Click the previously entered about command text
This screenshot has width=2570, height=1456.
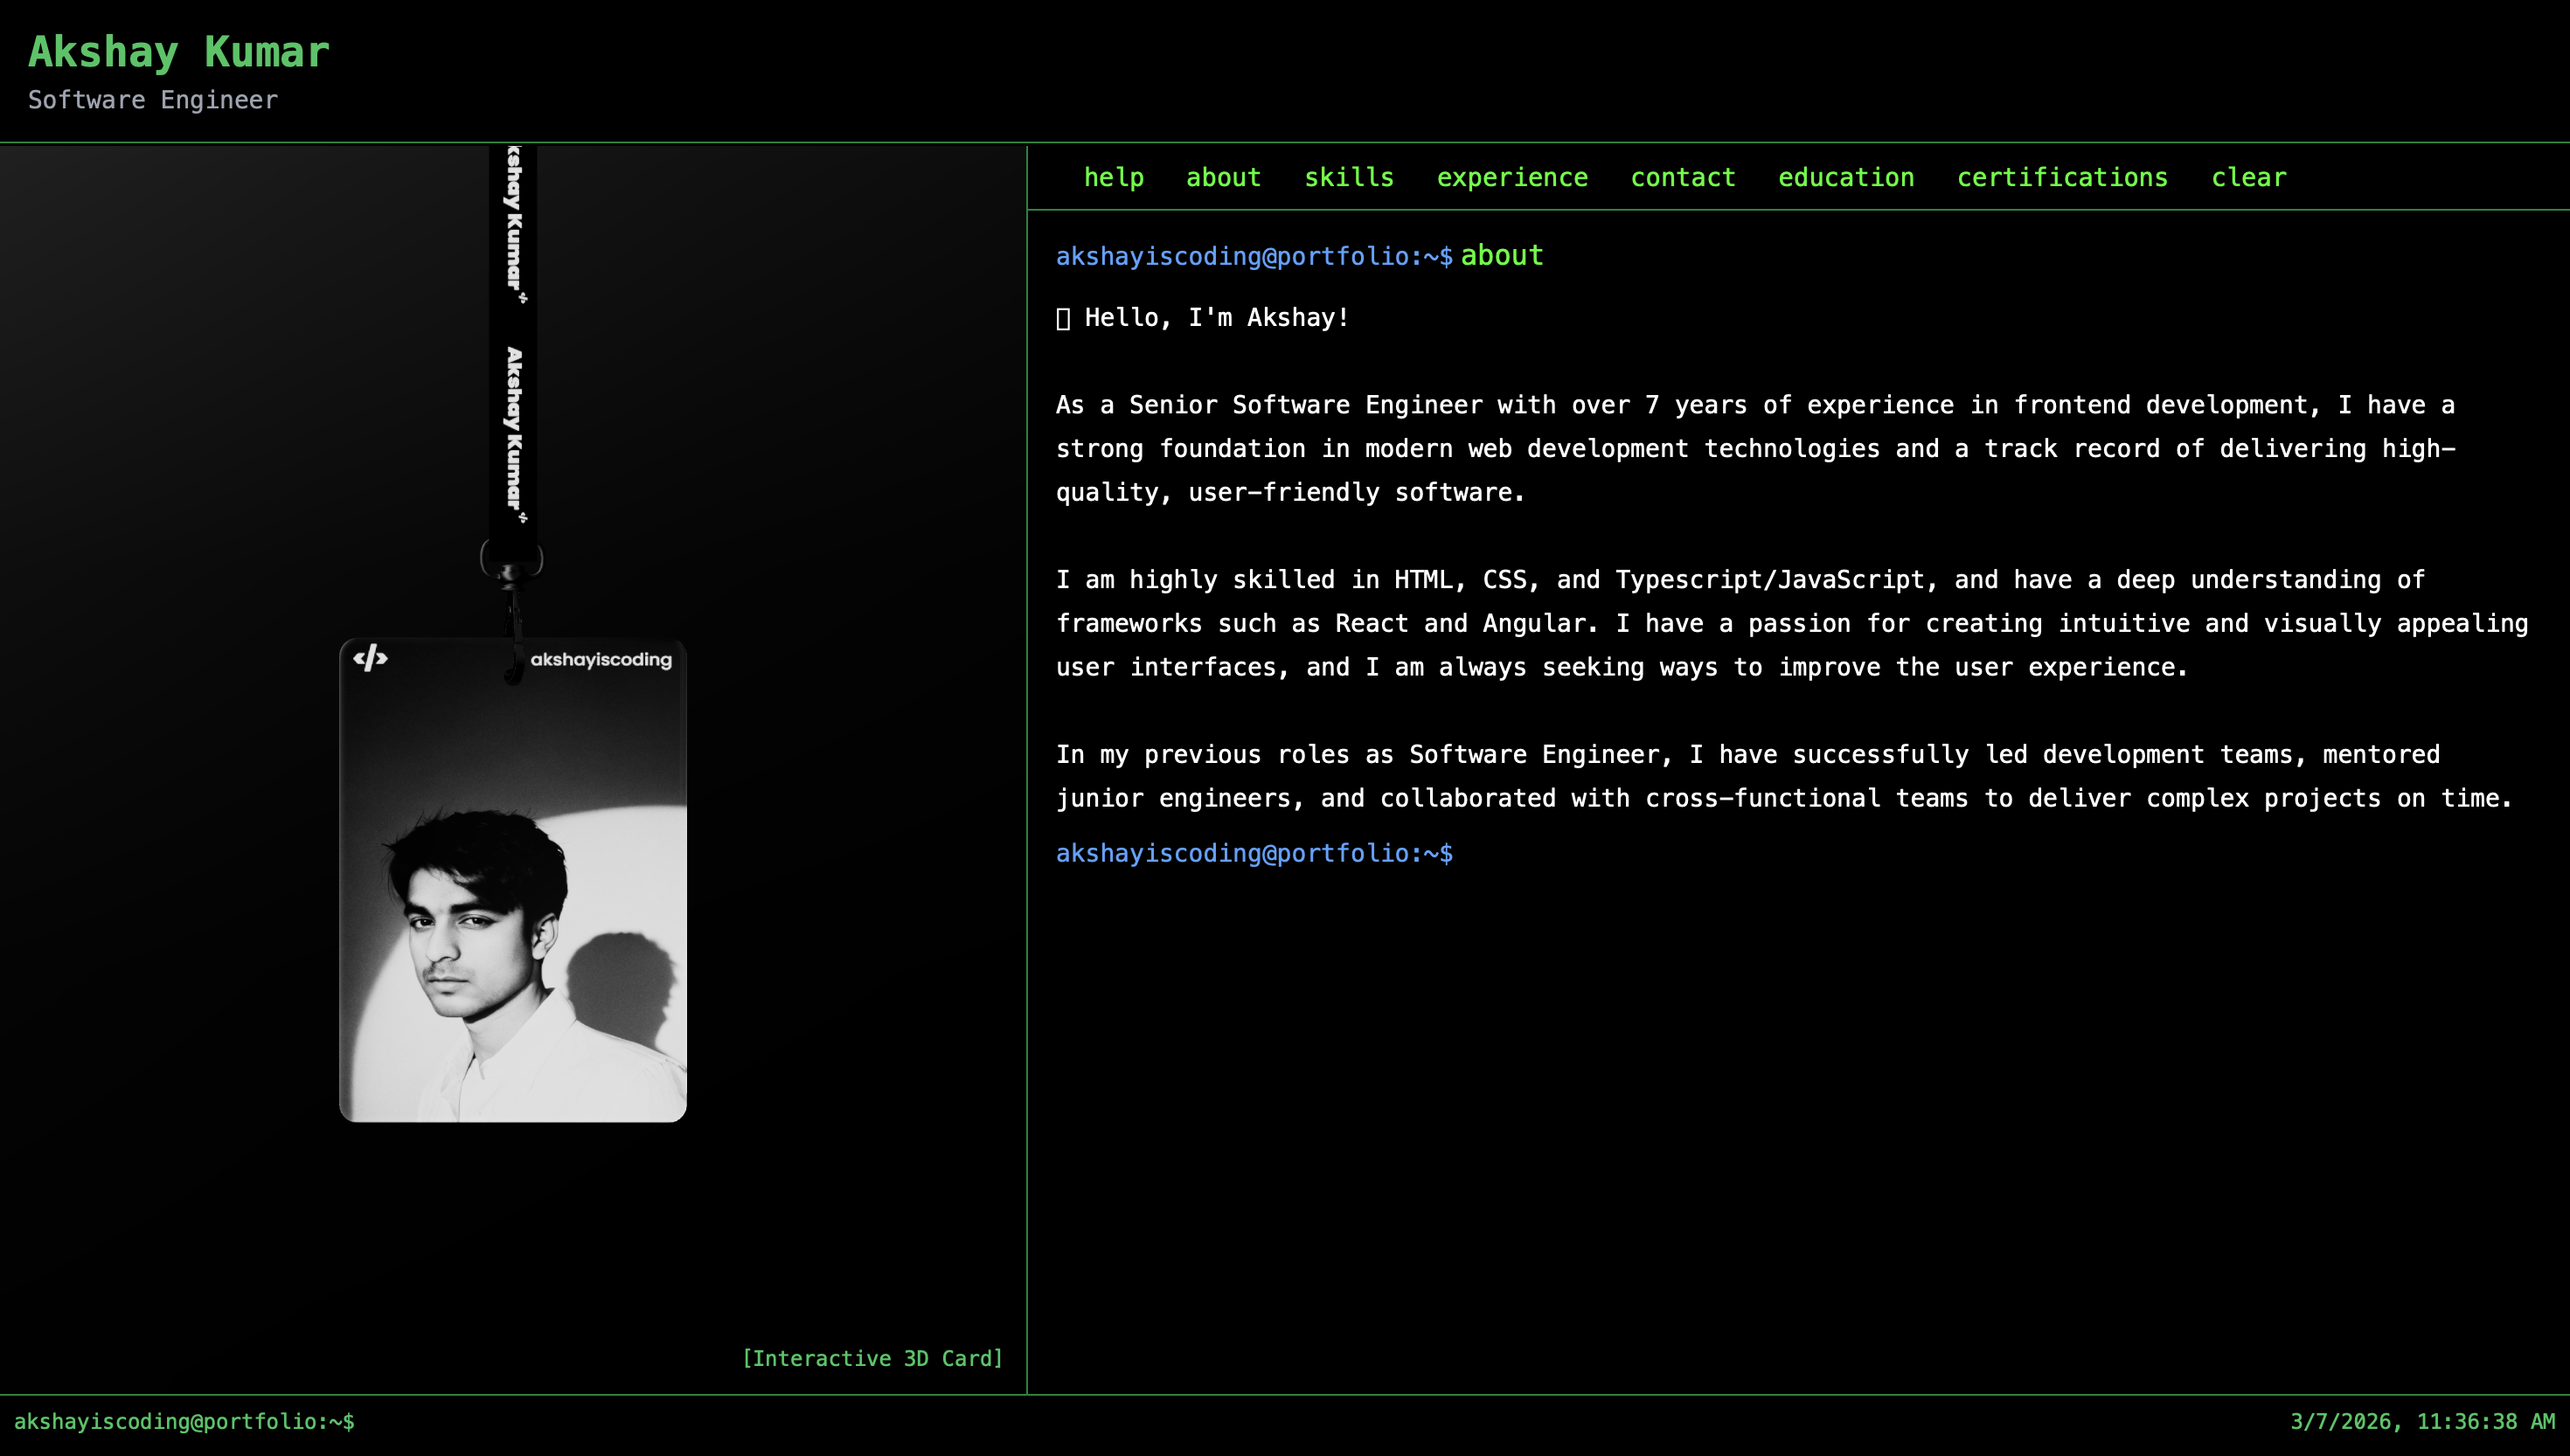pos(1501,256)
